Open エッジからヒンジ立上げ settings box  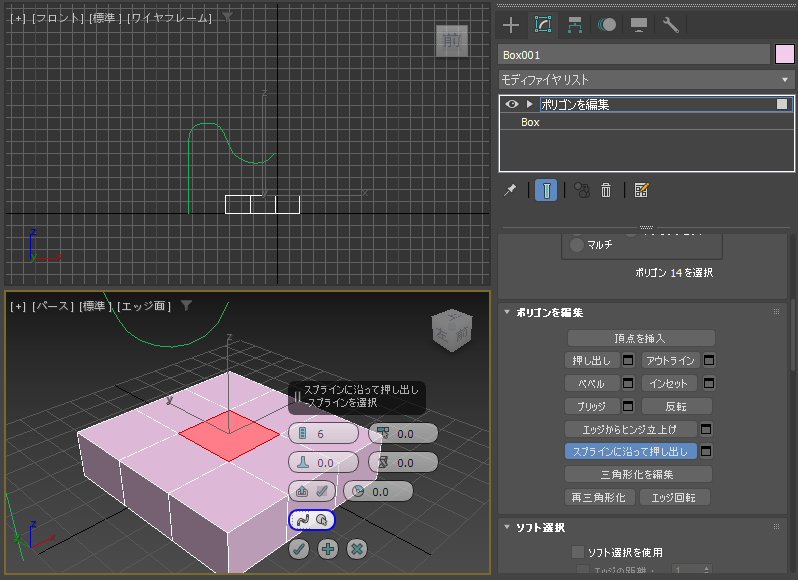705,429
